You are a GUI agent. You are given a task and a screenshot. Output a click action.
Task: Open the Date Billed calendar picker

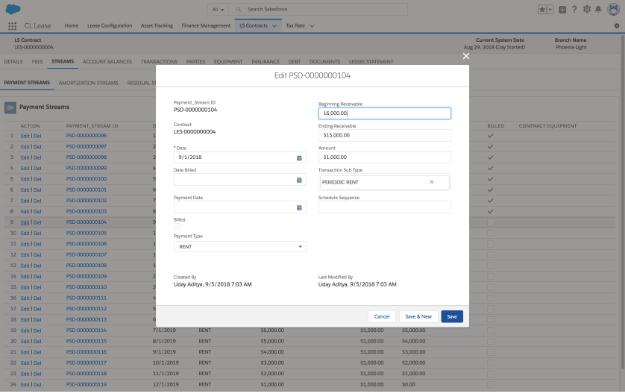[299, 180]
